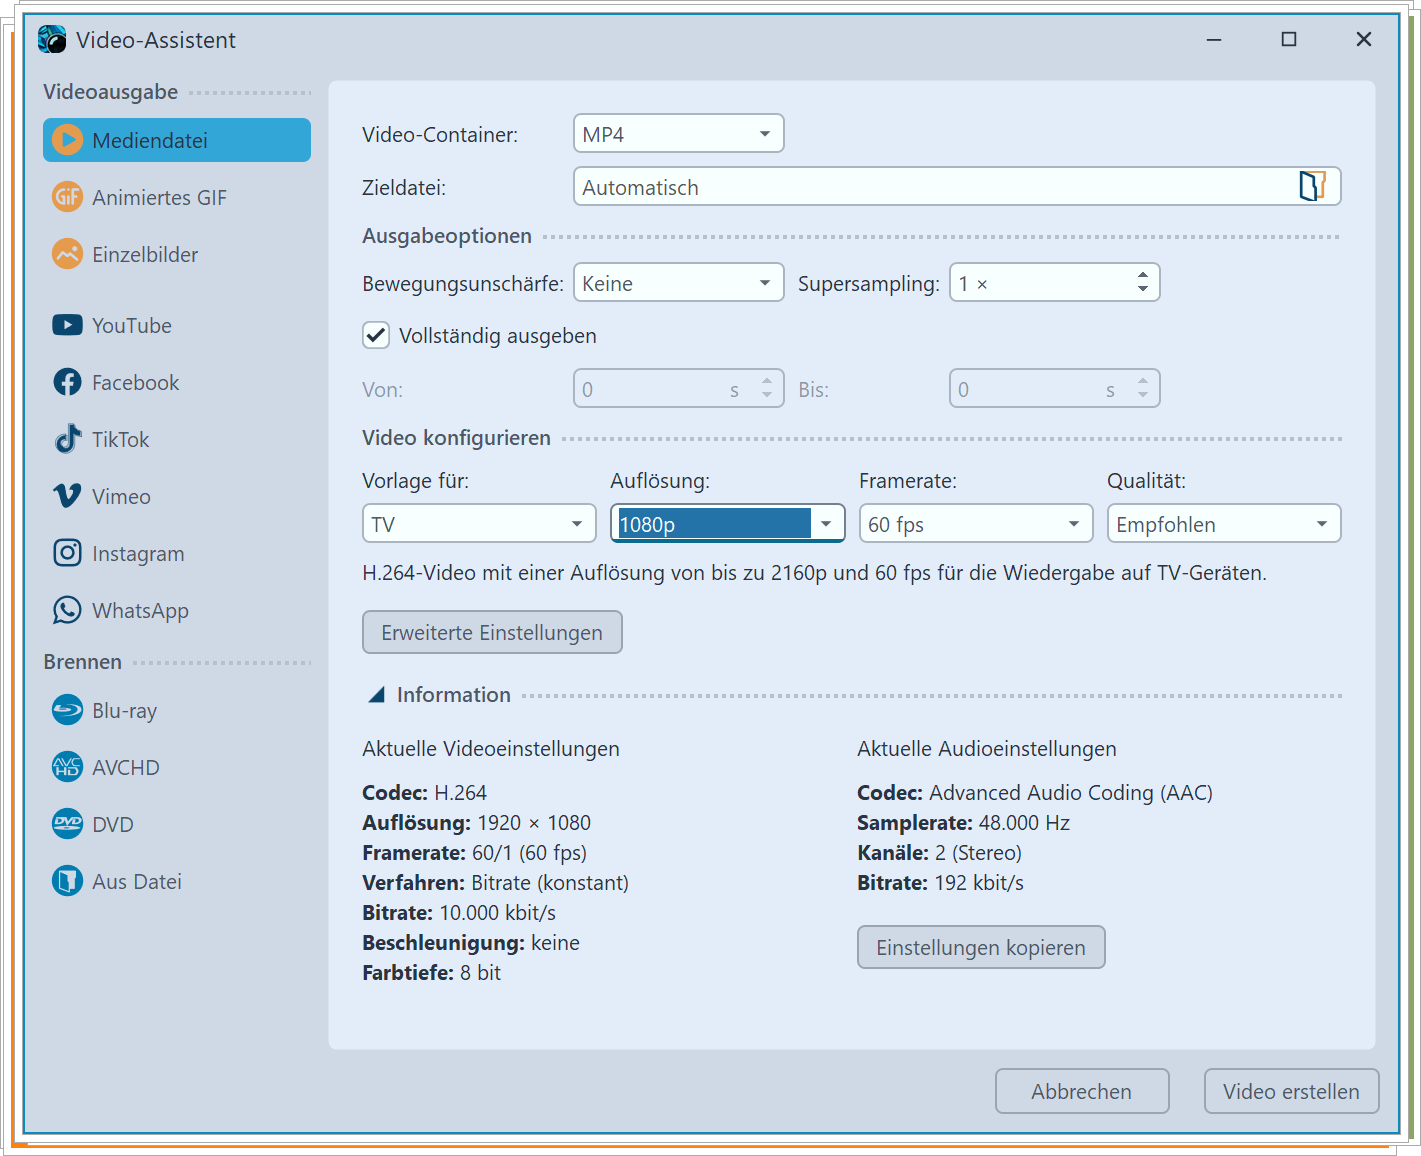Screen dimensions: 1421x1156
Task: Close the Video-Assistent window
Action: point(1364,39)
